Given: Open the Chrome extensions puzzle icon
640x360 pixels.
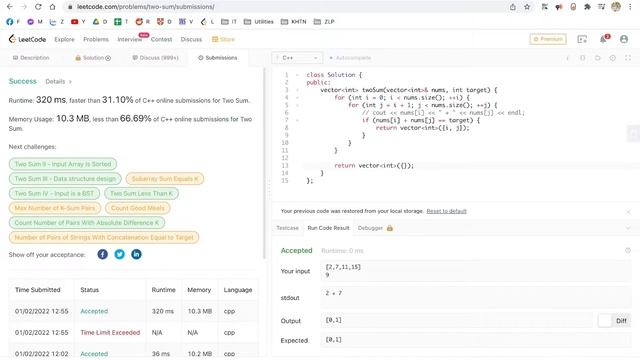Looking at the screenshot, I should coord(587,7).
